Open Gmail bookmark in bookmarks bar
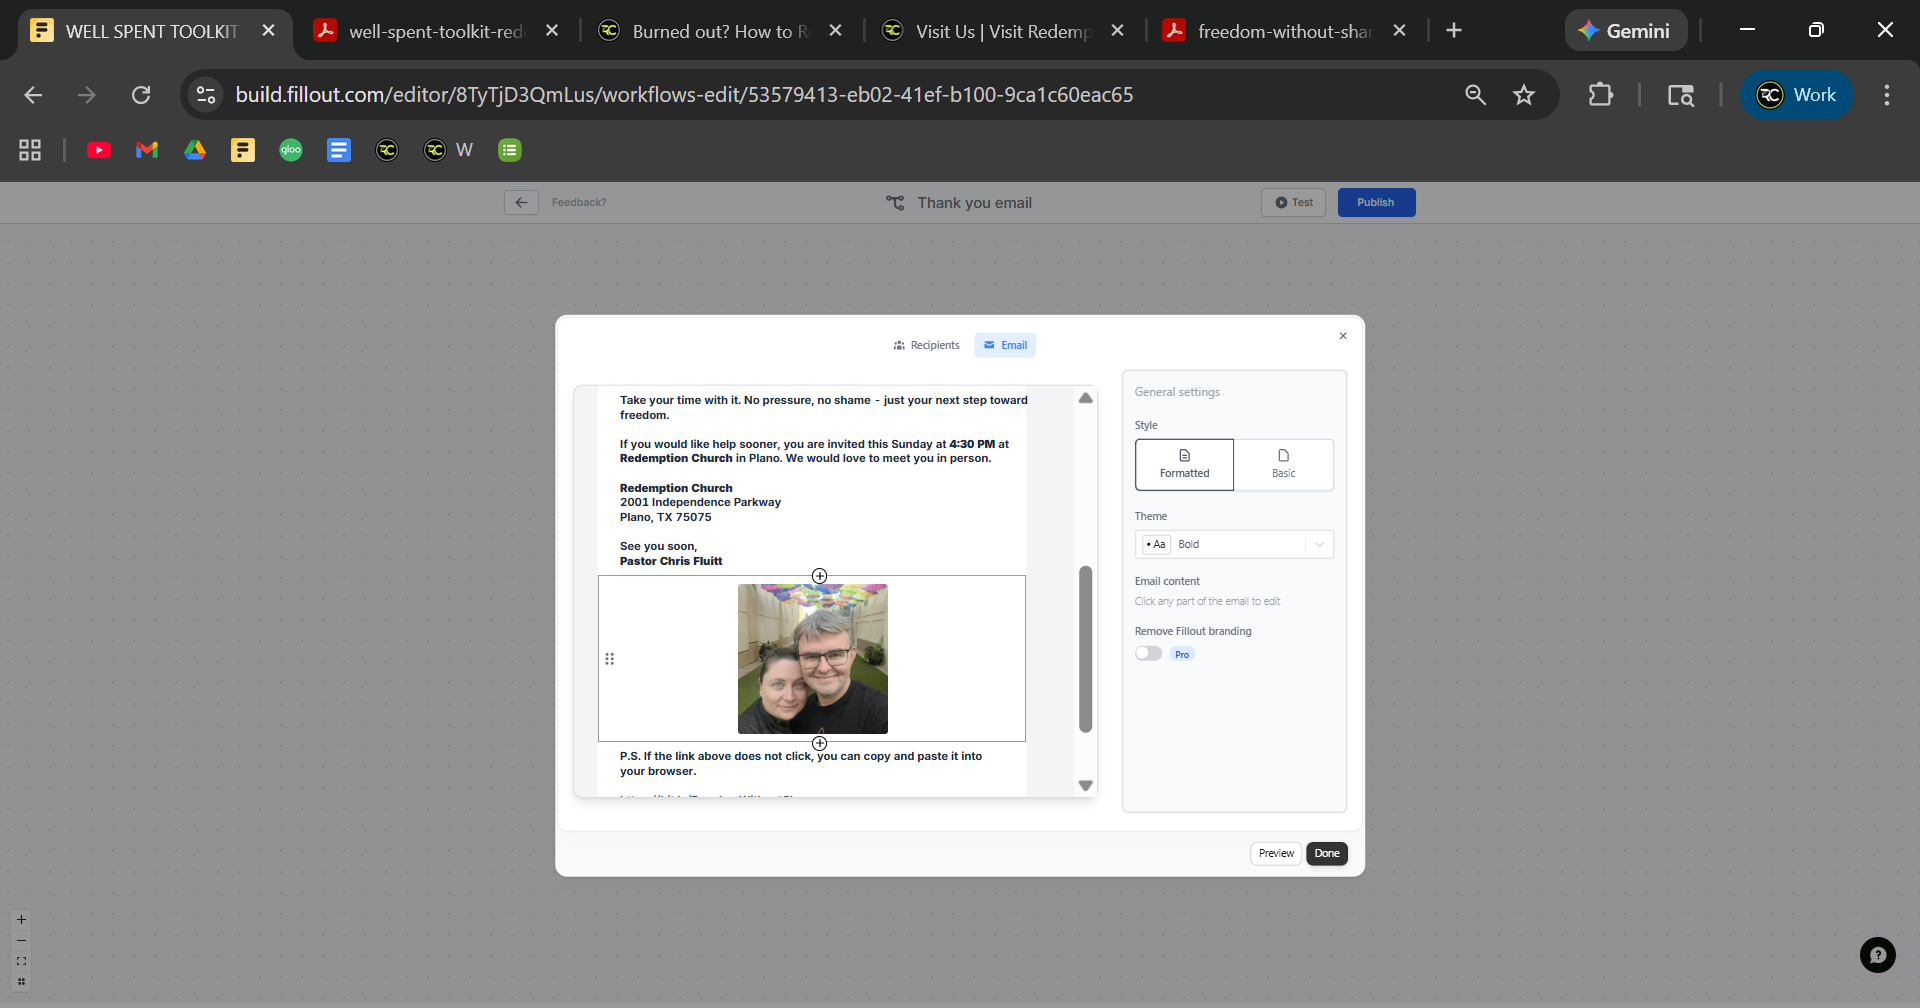Image resolution: width=1920 pixels, height=1008 pixels. pos(147,150)
